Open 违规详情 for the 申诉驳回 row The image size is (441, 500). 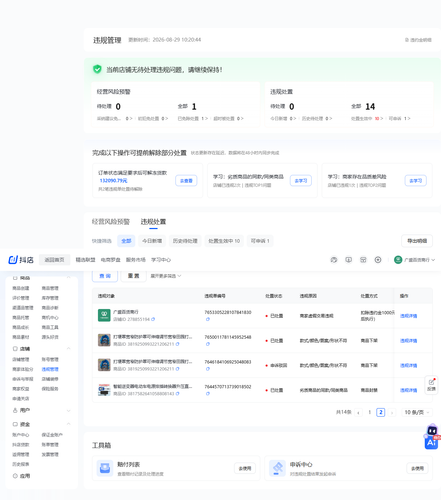409,366
